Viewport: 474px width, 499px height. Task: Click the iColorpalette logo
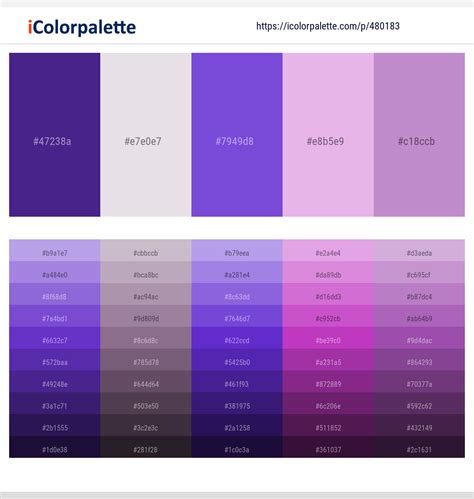[x=82, y=27]
